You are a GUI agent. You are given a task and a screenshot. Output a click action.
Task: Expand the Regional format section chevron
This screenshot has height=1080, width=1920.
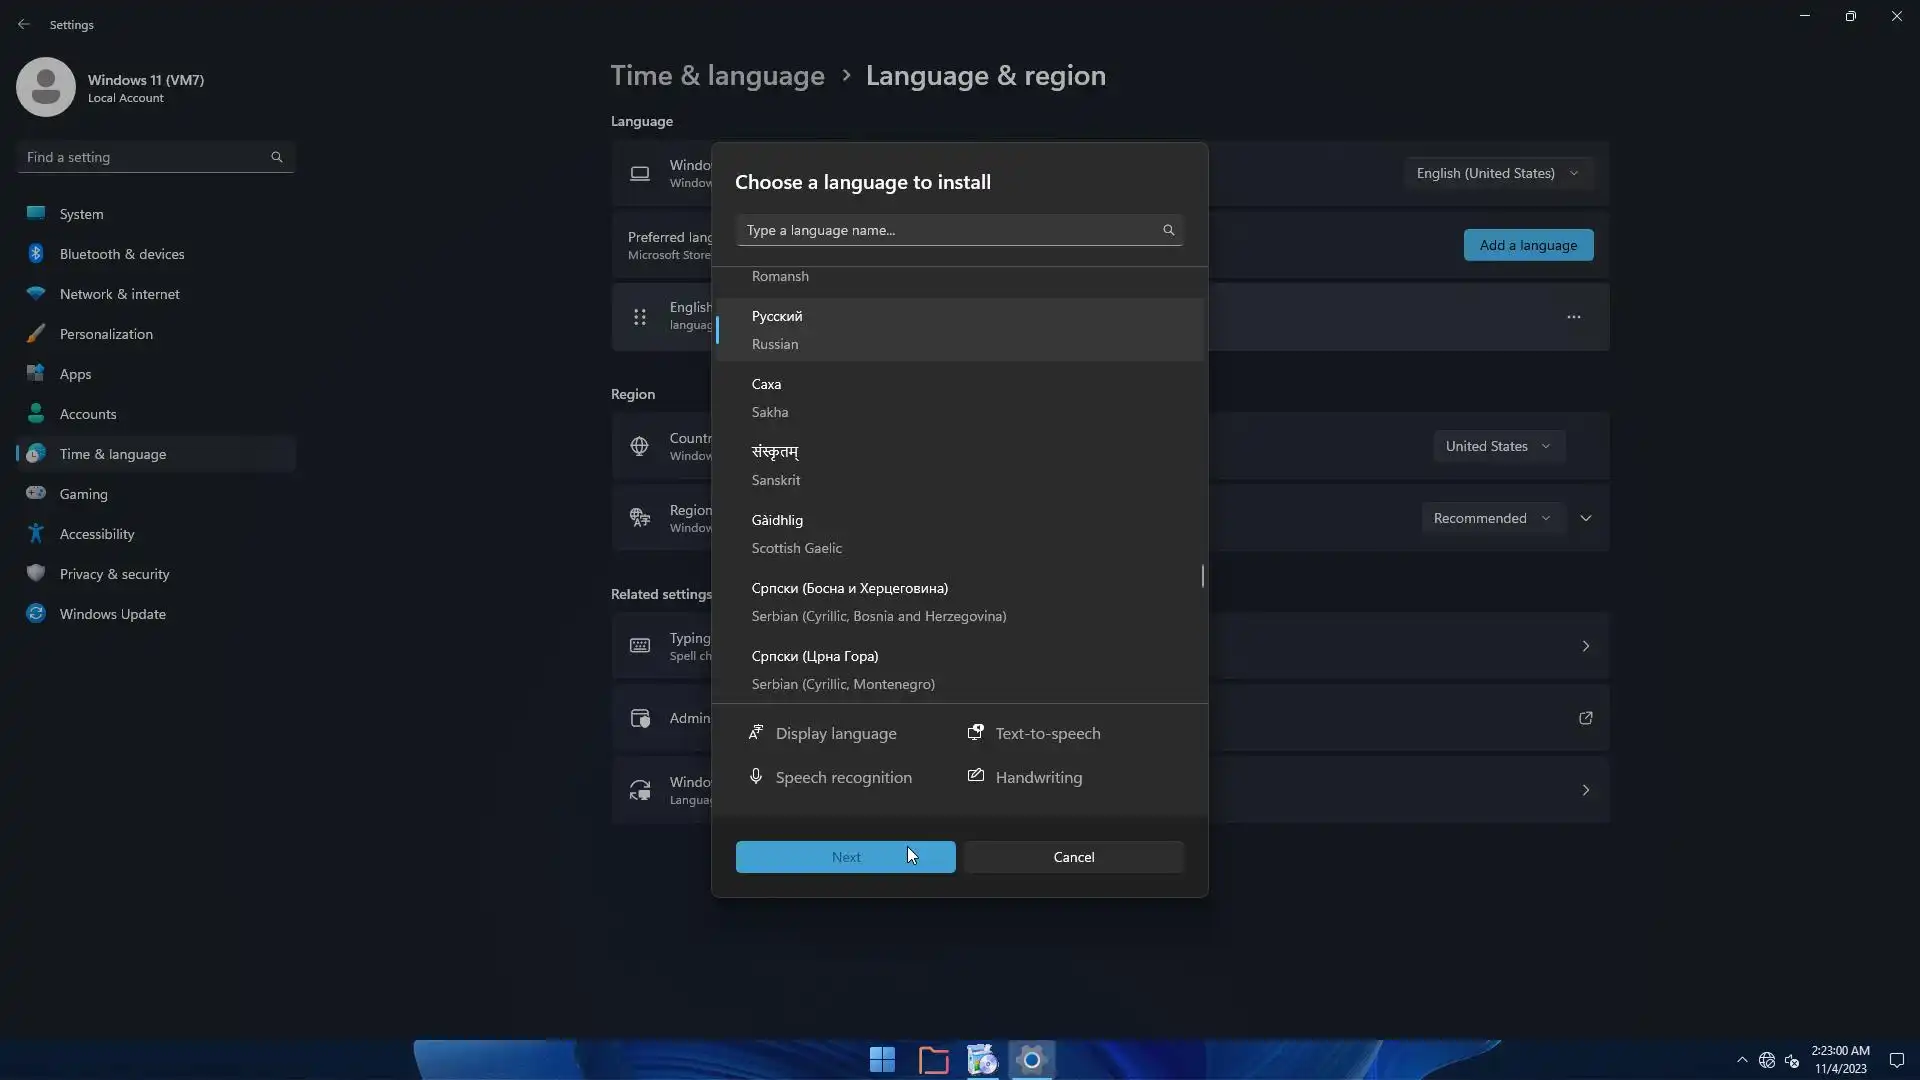(1585, 518)
